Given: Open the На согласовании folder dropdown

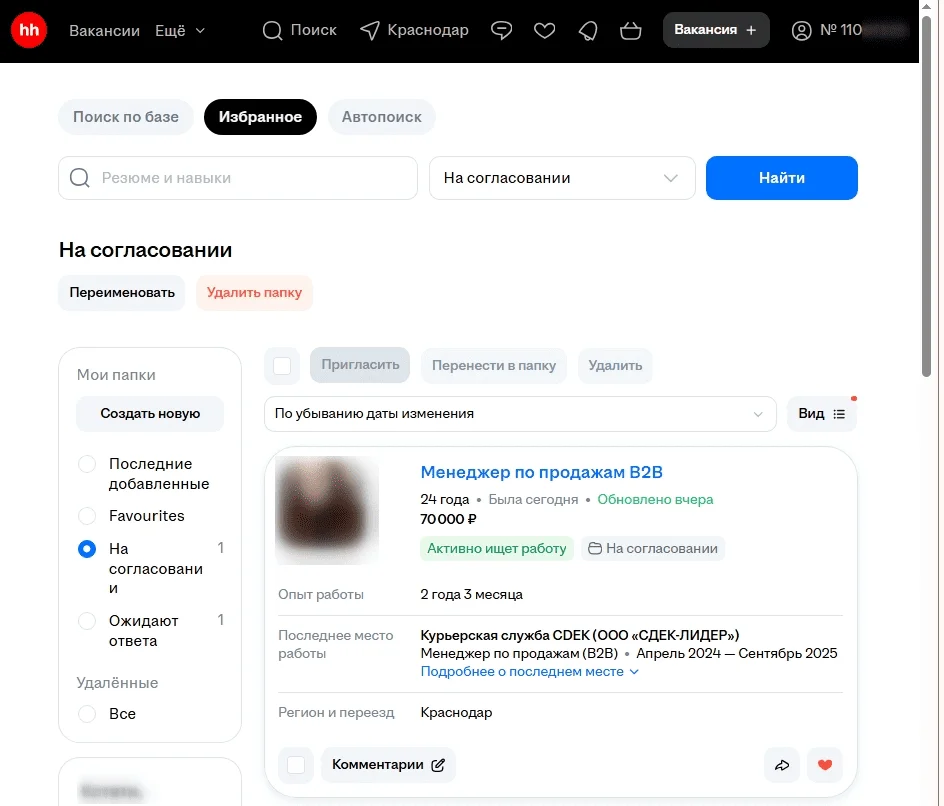Looking at the screenshot, I should [x=562, y=178].
